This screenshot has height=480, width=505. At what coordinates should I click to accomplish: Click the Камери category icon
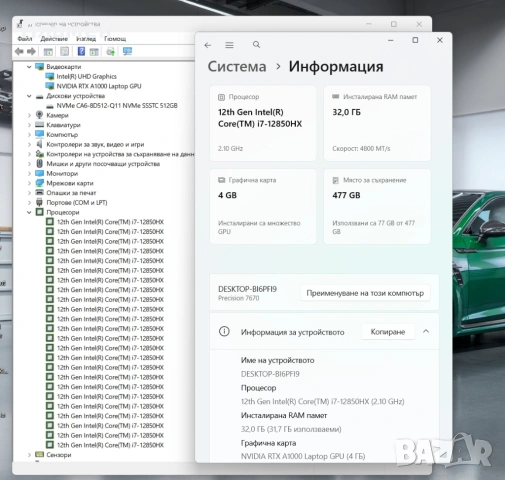[x=39, y=115]
